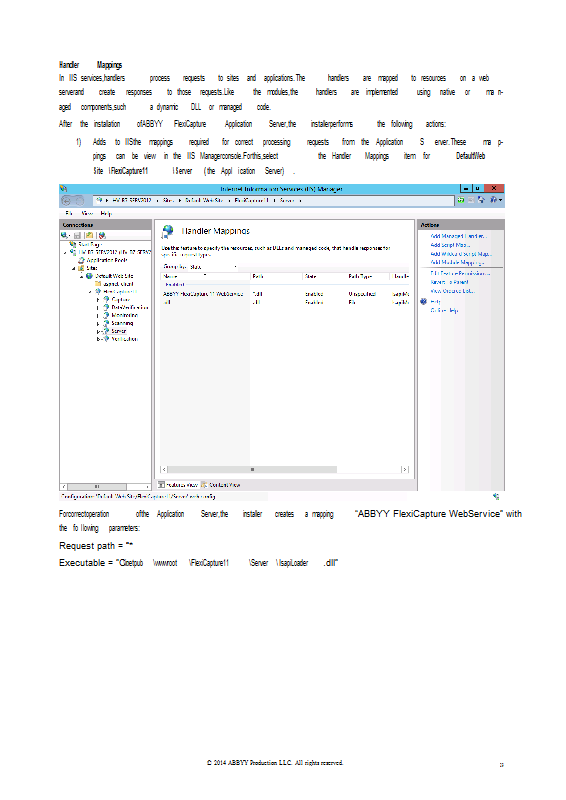Image resolution: width=566 pixels, height=800 pixels.
Task: Click the Up folder icon in Connections toolbar
Action: click(x=89, y=235)
